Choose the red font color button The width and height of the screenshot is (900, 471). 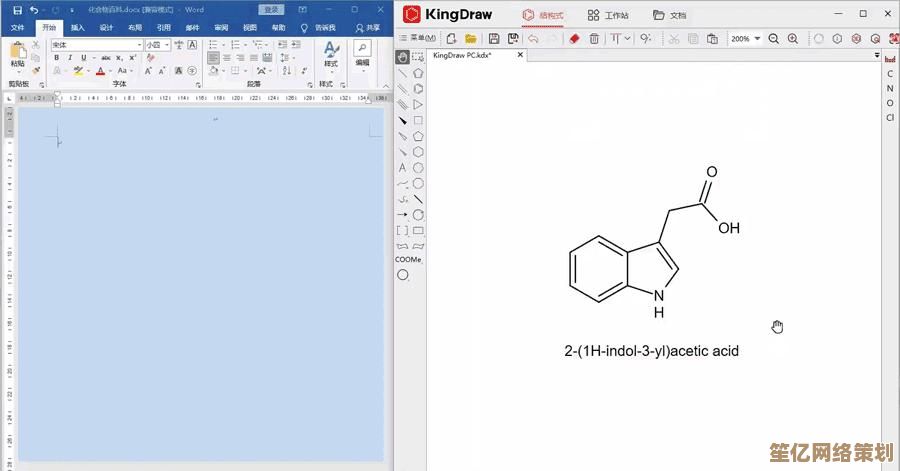99,71
